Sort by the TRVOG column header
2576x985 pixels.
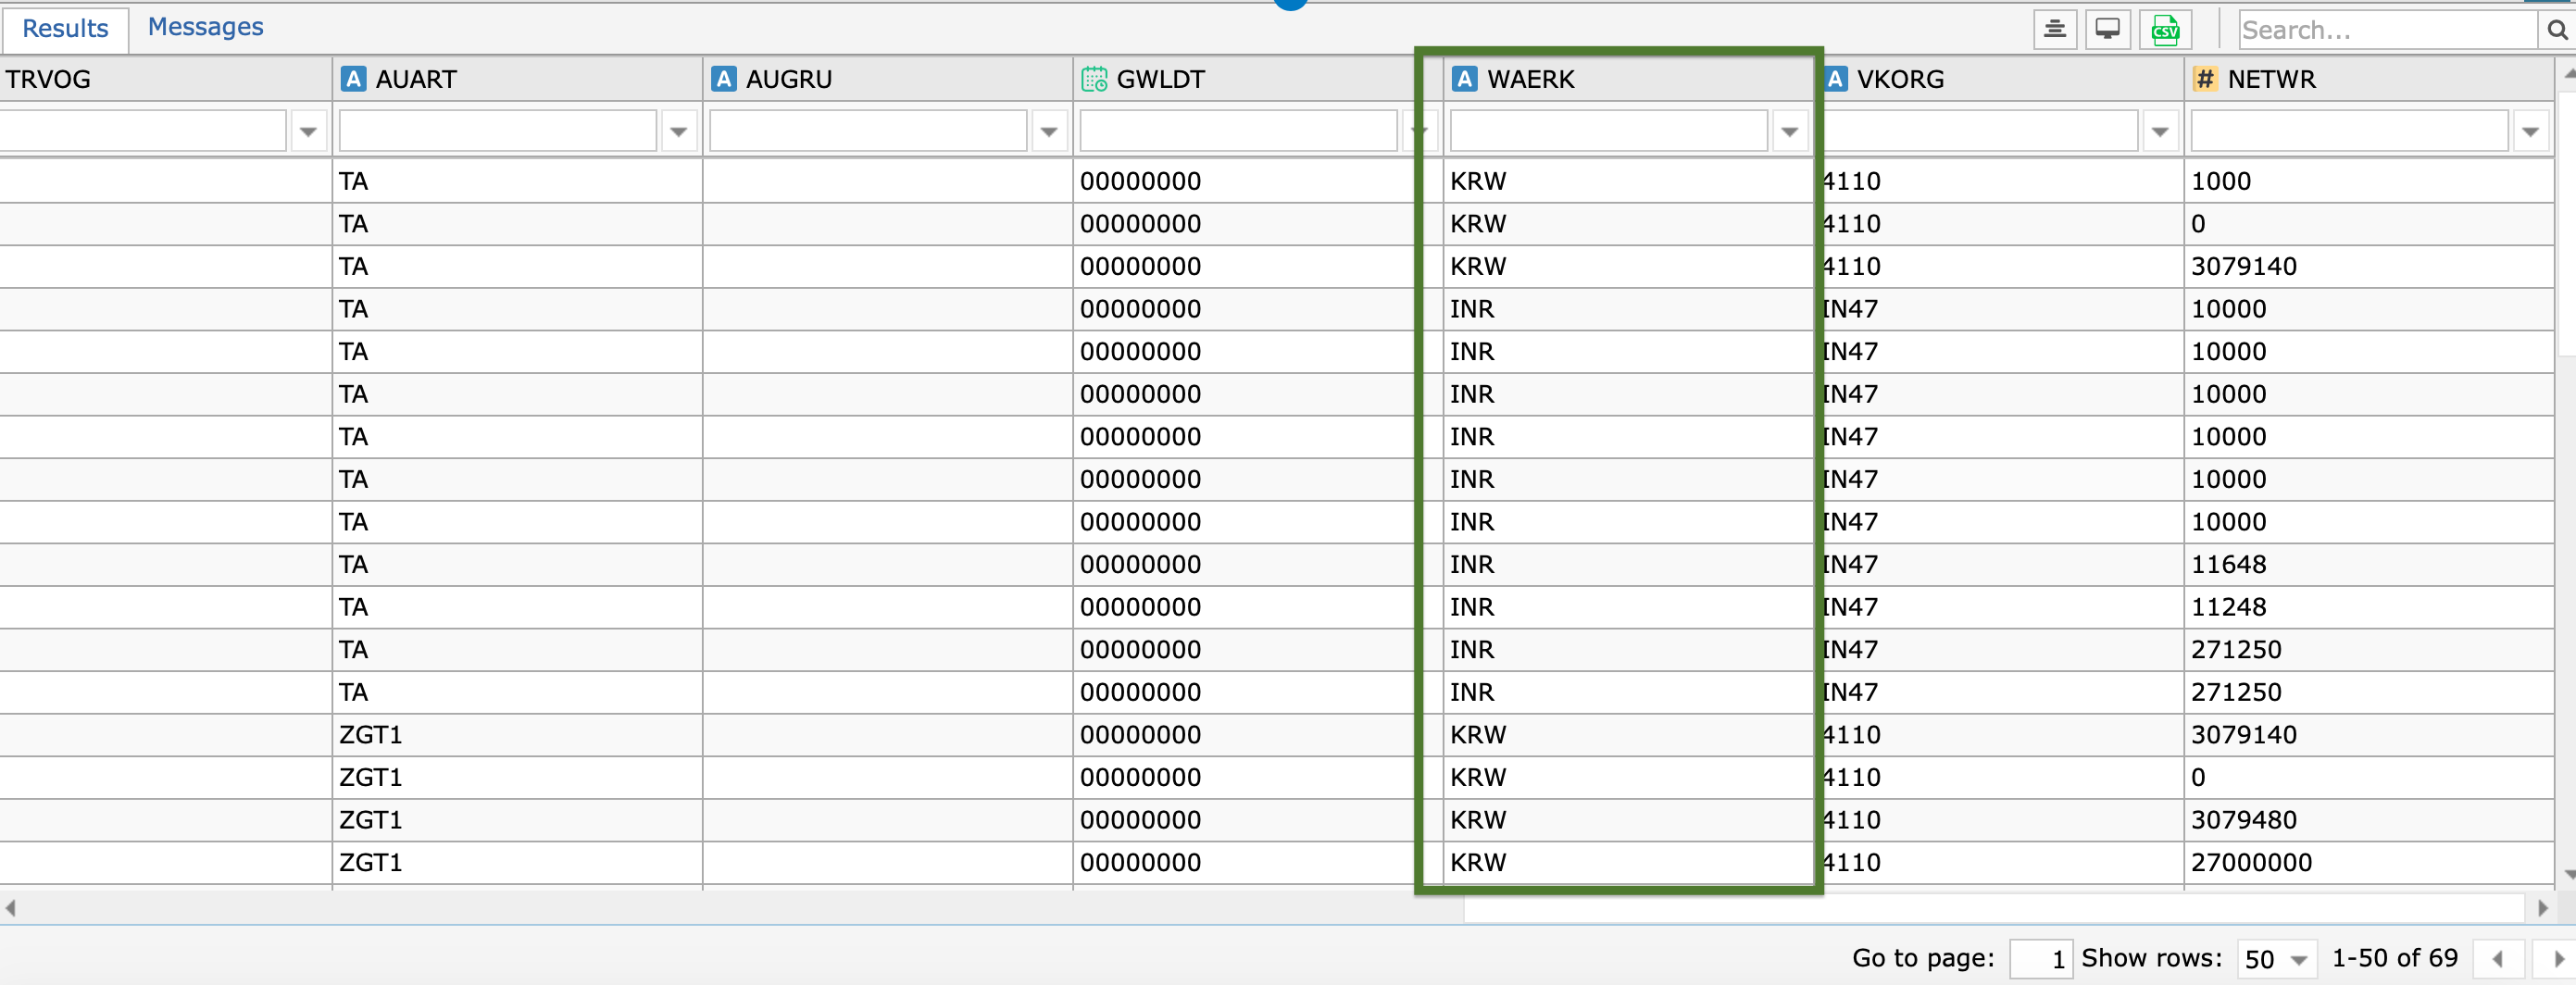tap(165, 79)
